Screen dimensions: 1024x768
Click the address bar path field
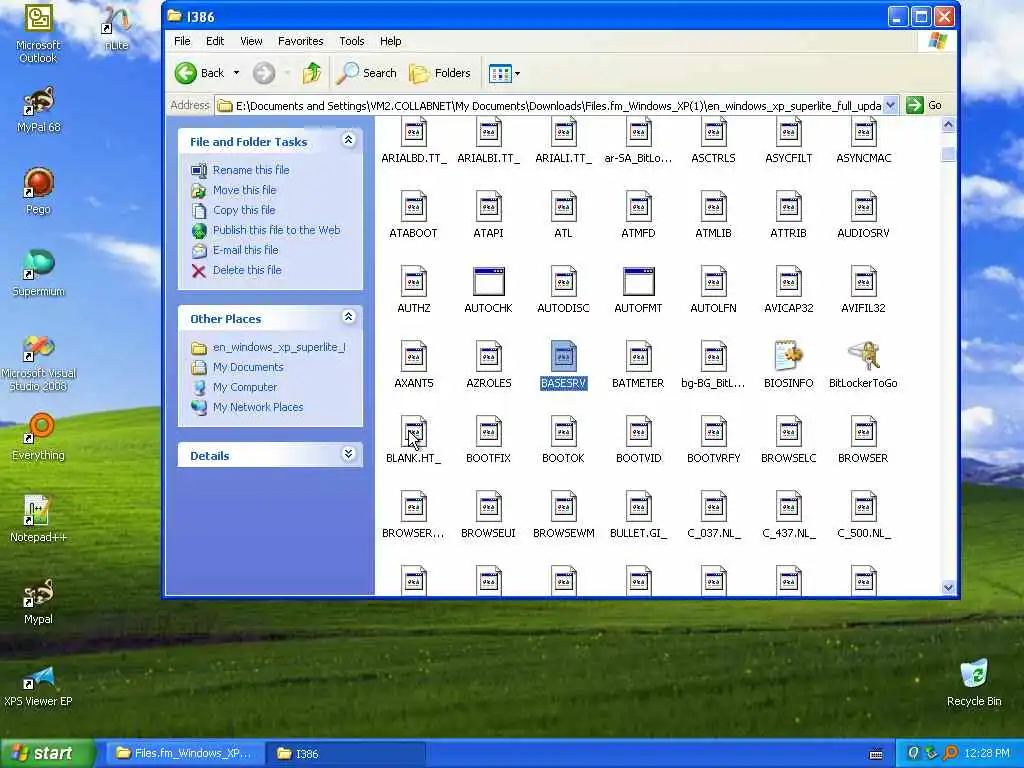(x=557, y=105)
